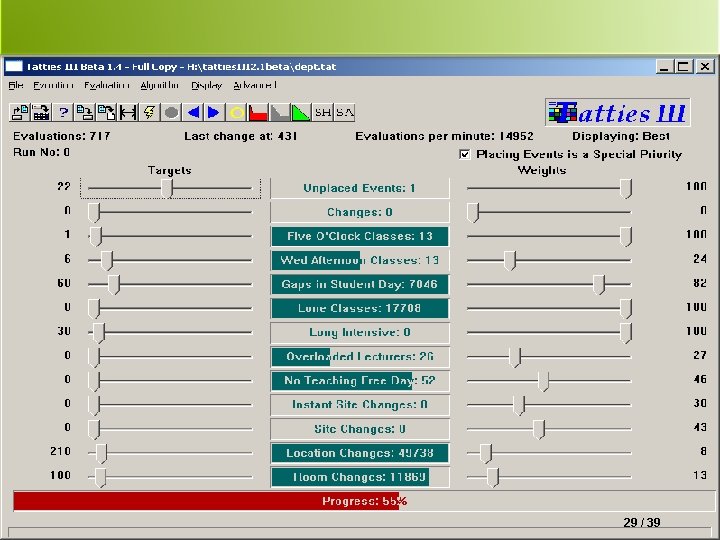The width and height of the screenshot is (720, 540).
Task: Click the Site Changes: 0 button
Action: pyautogui.click(x=360, y=429)
